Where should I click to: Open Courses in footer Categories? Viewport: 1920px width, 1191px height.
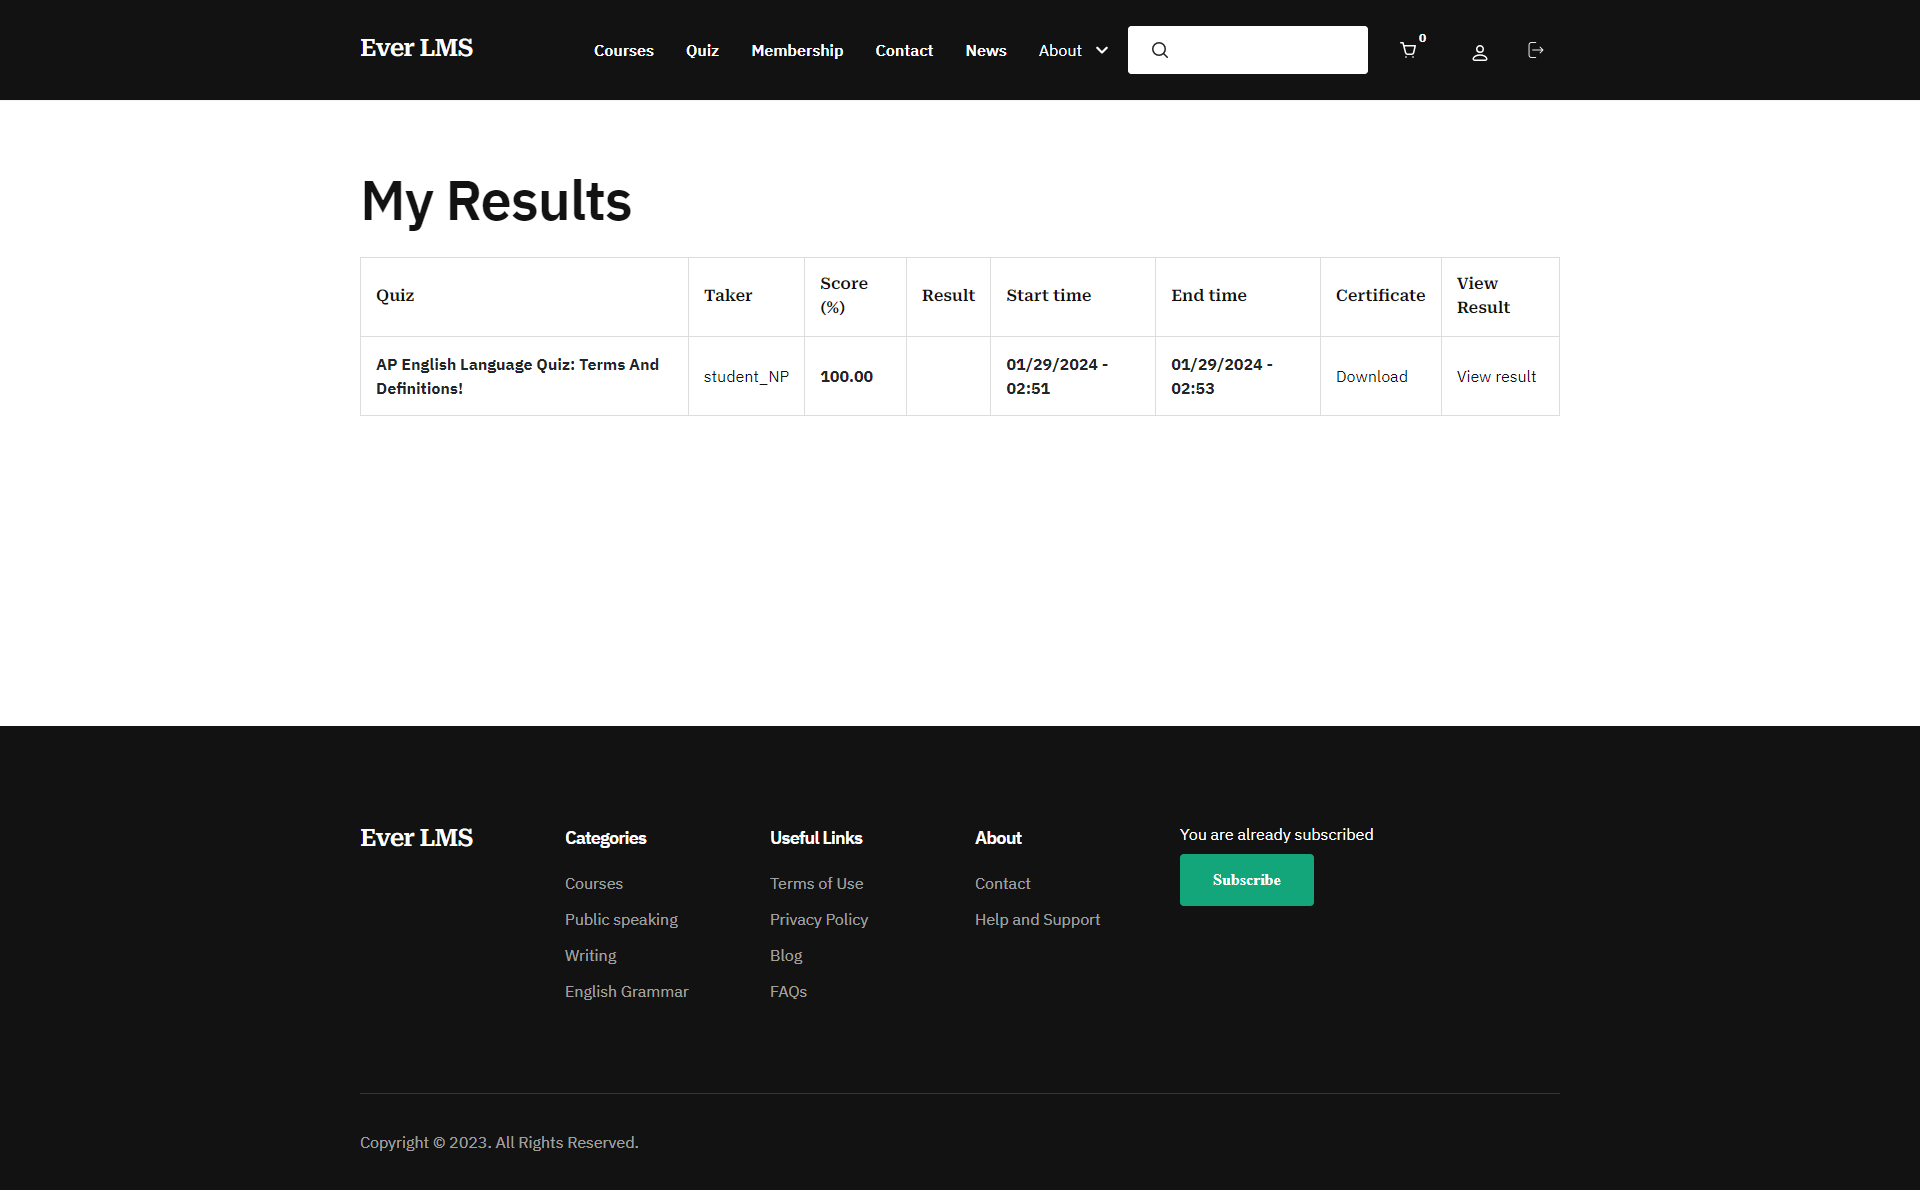pyautogui.click(x=594, y=883)
